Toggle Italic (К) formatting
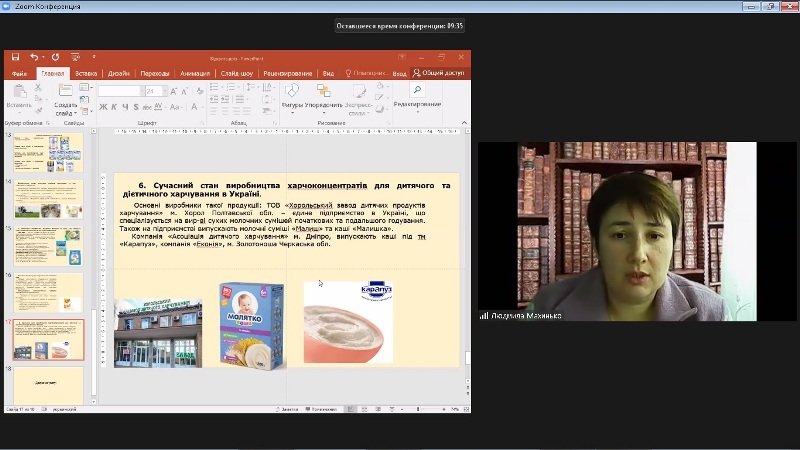This screenshot has width=800, height=450. (x=113, y=107)
